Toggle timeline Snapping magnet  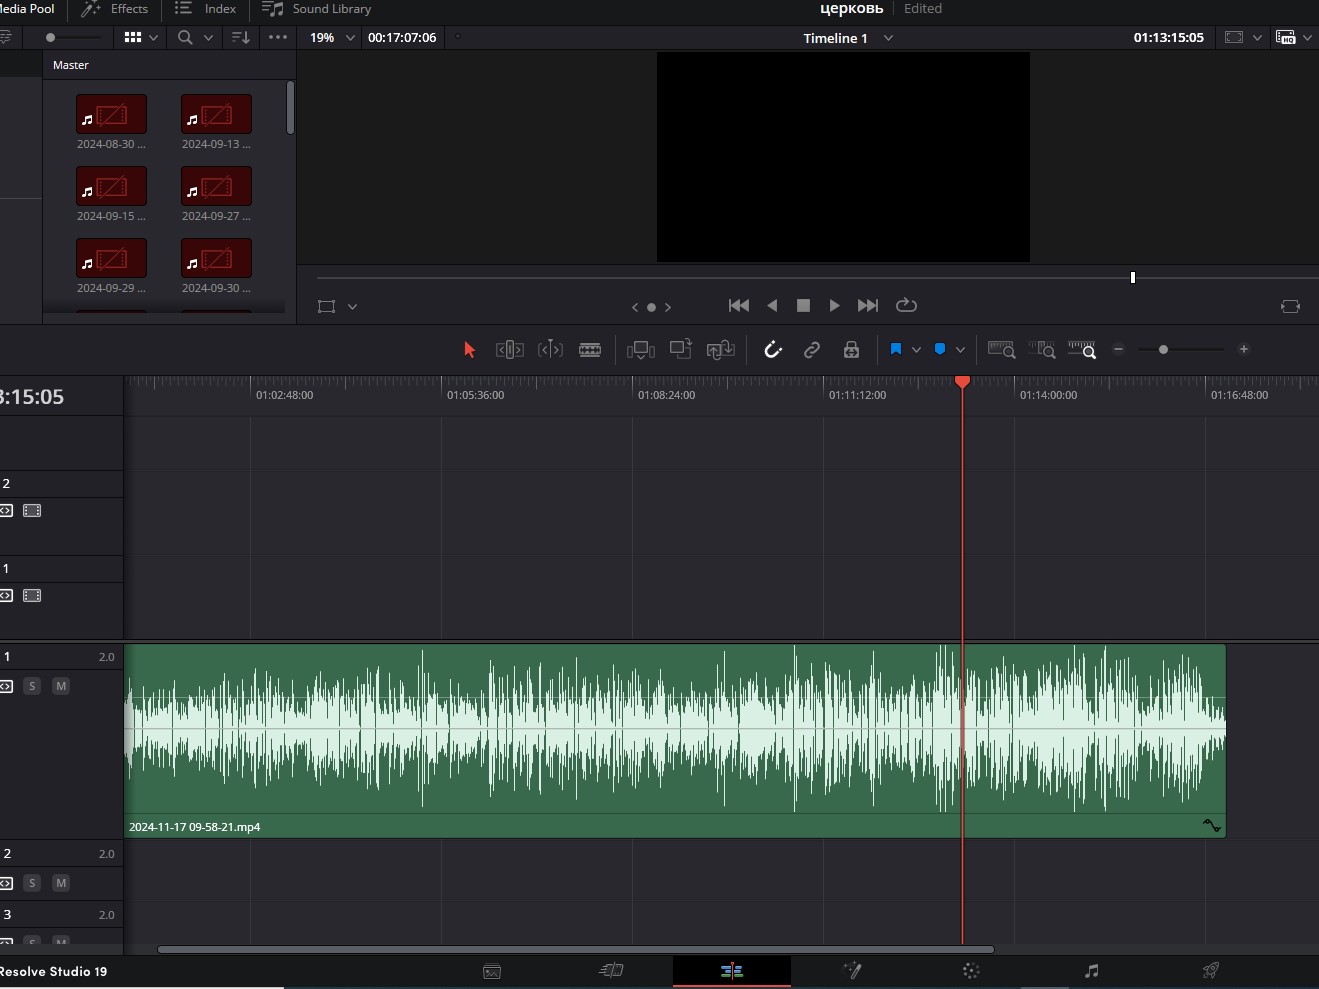(773, 349)
